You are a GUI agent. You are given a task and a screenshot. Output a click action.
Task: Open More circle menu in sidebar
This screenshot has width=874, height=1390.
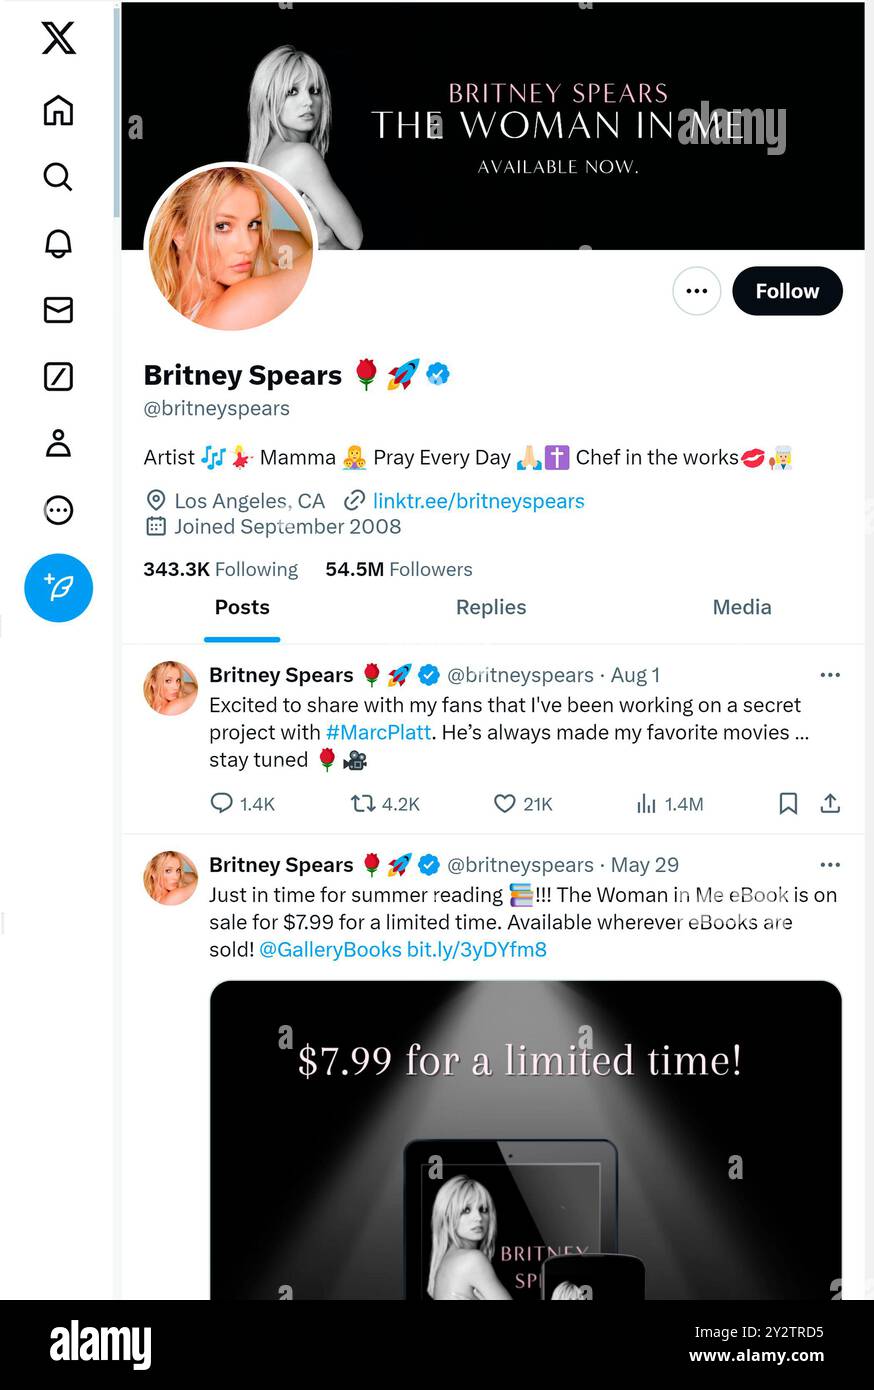point(58,510)
